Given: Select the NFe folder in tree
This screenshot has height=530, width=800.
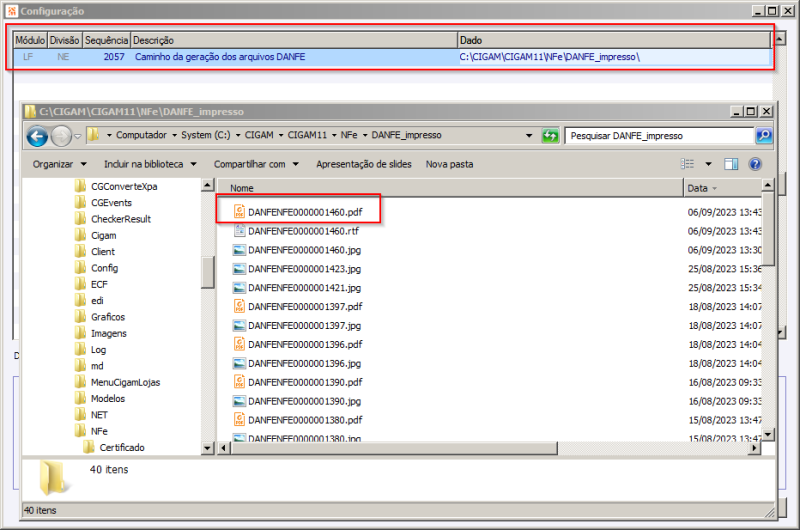Looking at the screenshot, I should 91,431.
